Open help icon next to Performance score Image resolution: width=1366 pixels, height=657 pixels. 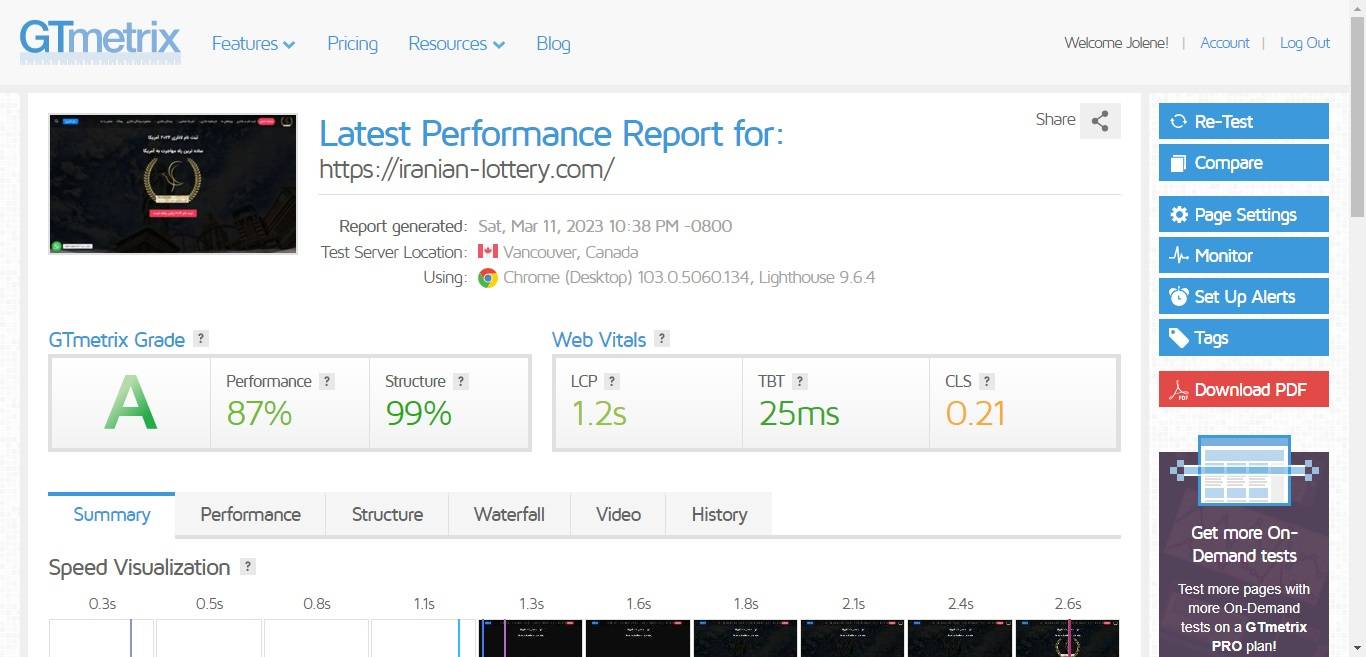pyautogui.click(x=327, y=381)
